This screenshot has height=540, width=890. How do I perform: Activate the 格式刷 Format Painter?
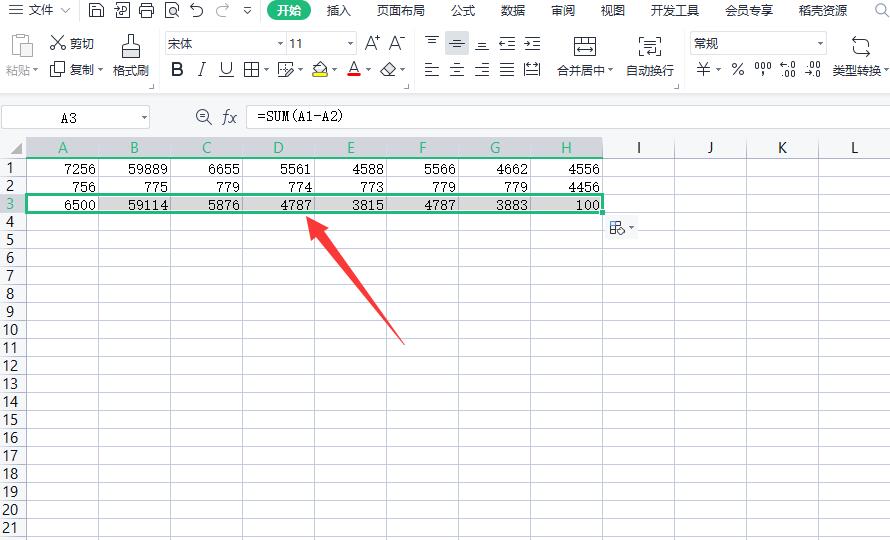[131, 55]
